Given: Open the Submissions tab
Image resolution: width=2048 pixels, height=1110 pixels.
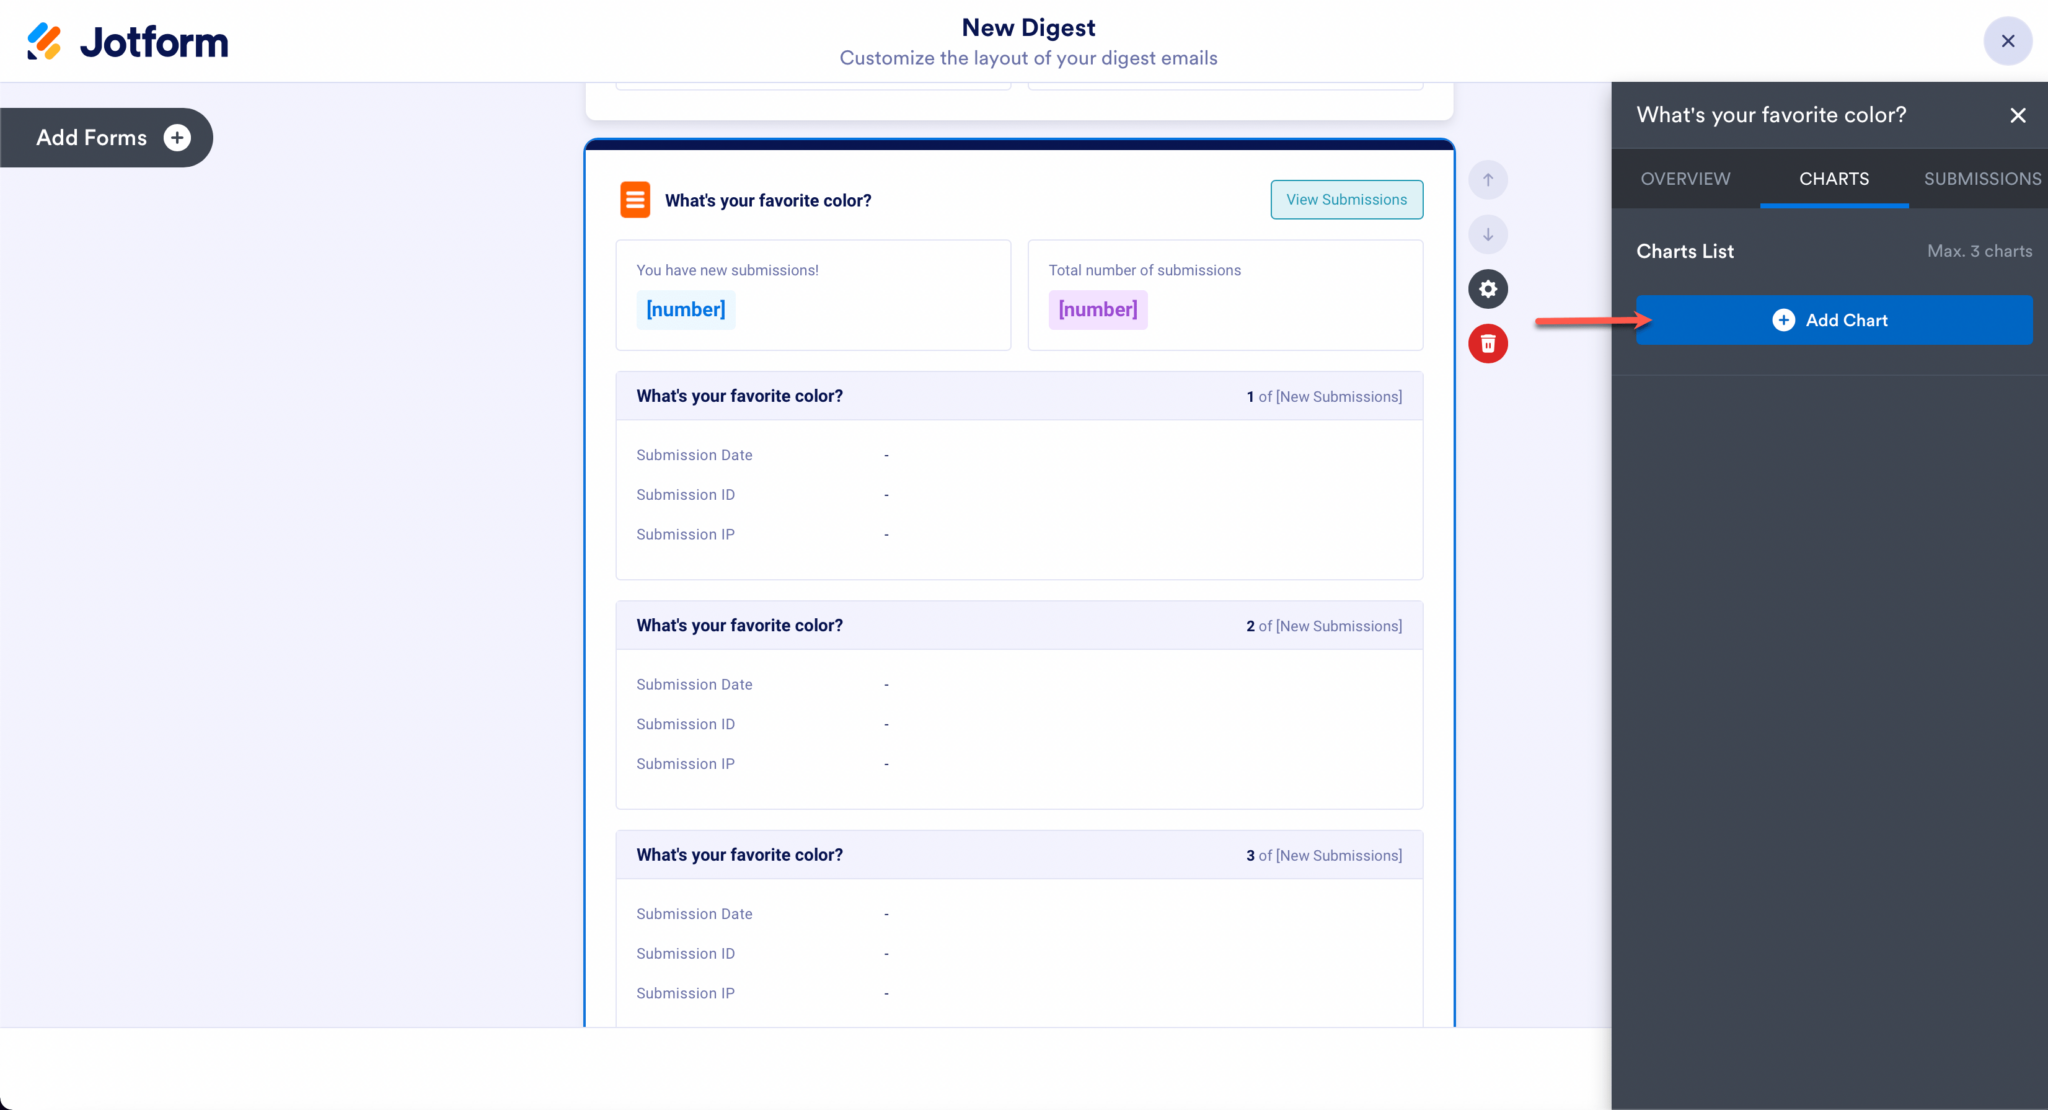Looking at the screenshot, I should coord(1981,179).
